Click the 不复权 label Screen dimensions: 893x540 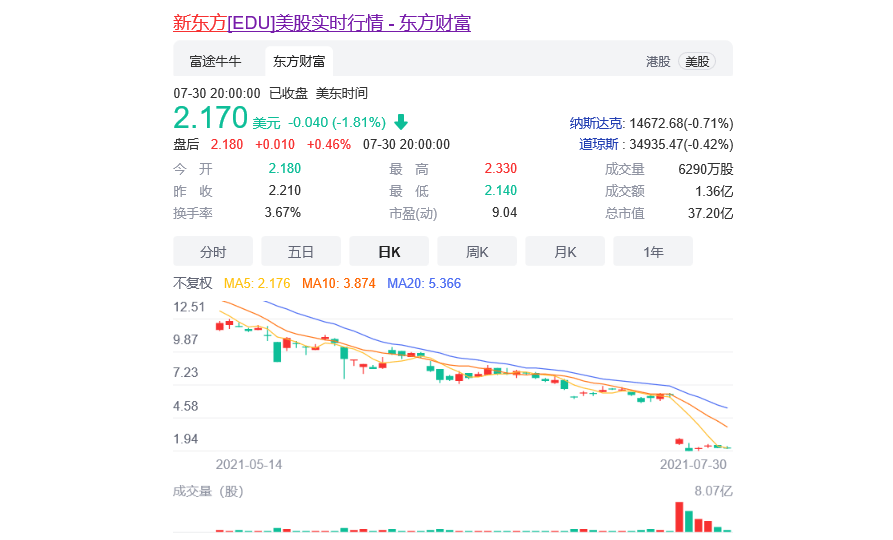coord(192,283)
